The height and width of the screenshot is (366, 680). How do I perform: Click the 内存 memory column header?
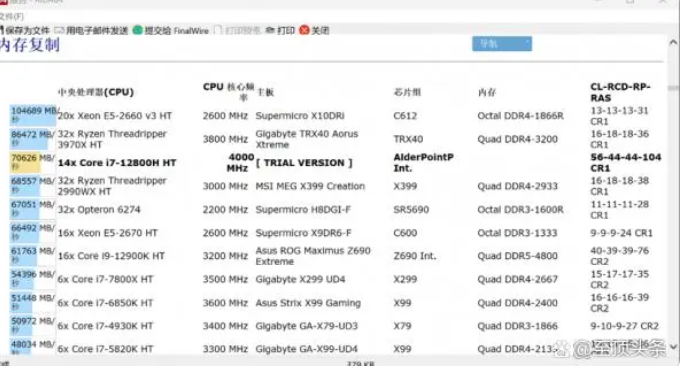pyautogui.click(x=486, y=92)
